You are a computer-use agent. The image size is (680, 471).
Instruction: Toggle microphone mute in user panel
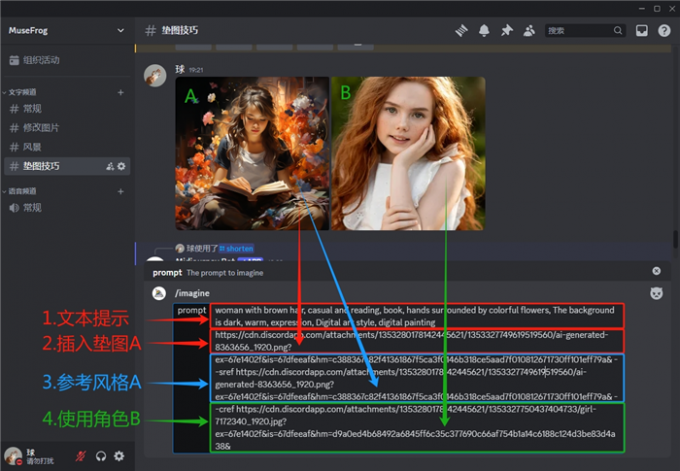click(x=80, y=456)
